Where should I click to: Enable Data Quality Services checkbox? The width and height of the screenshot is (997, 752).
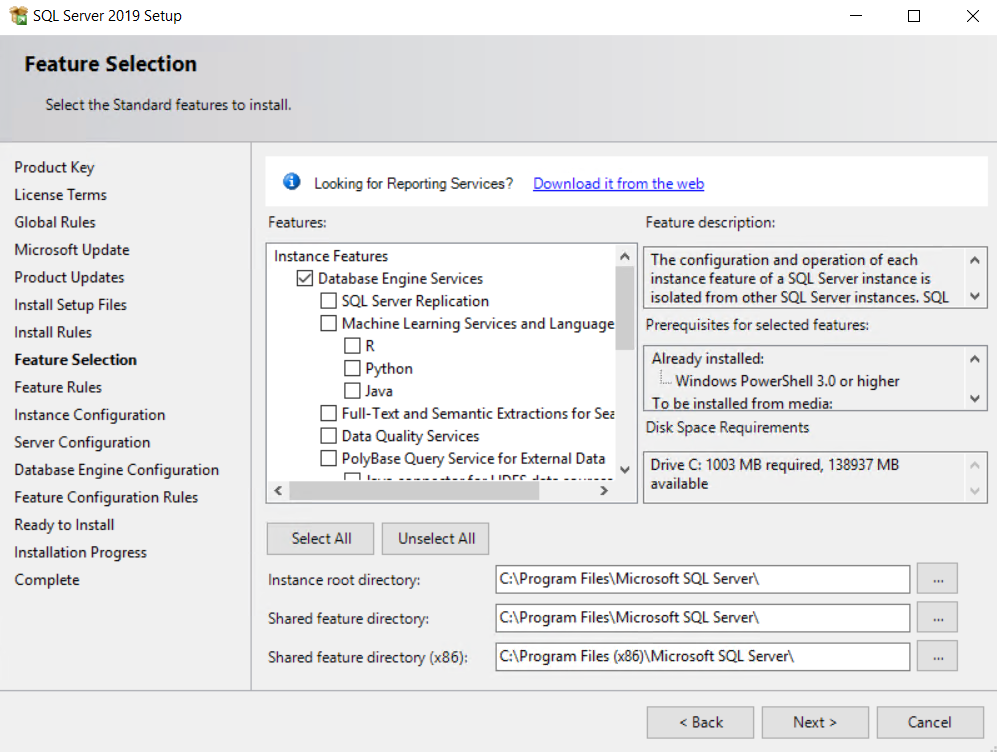tap(329, 436)
